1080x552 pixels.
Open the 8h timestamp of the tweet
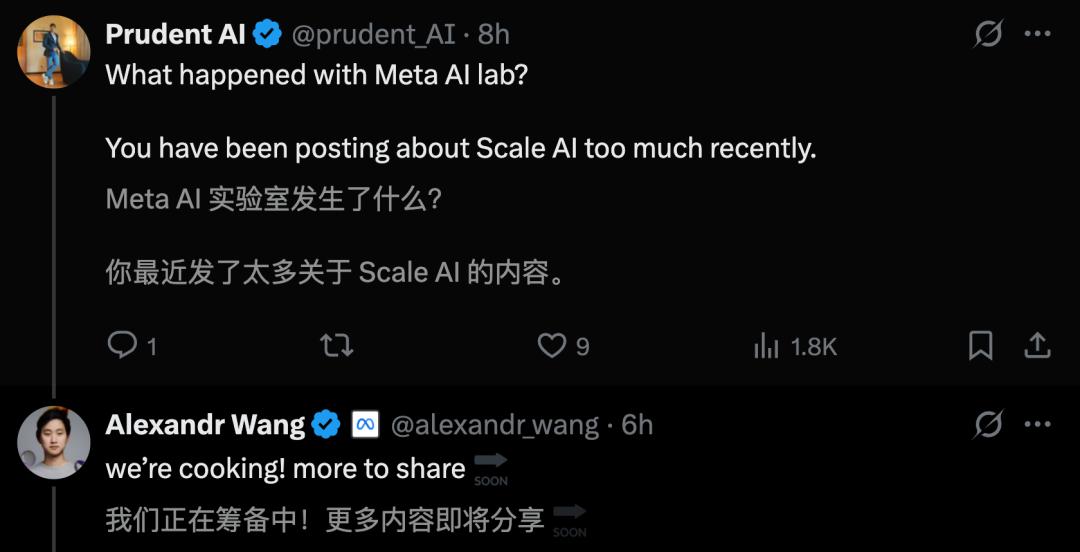(494, 35)
